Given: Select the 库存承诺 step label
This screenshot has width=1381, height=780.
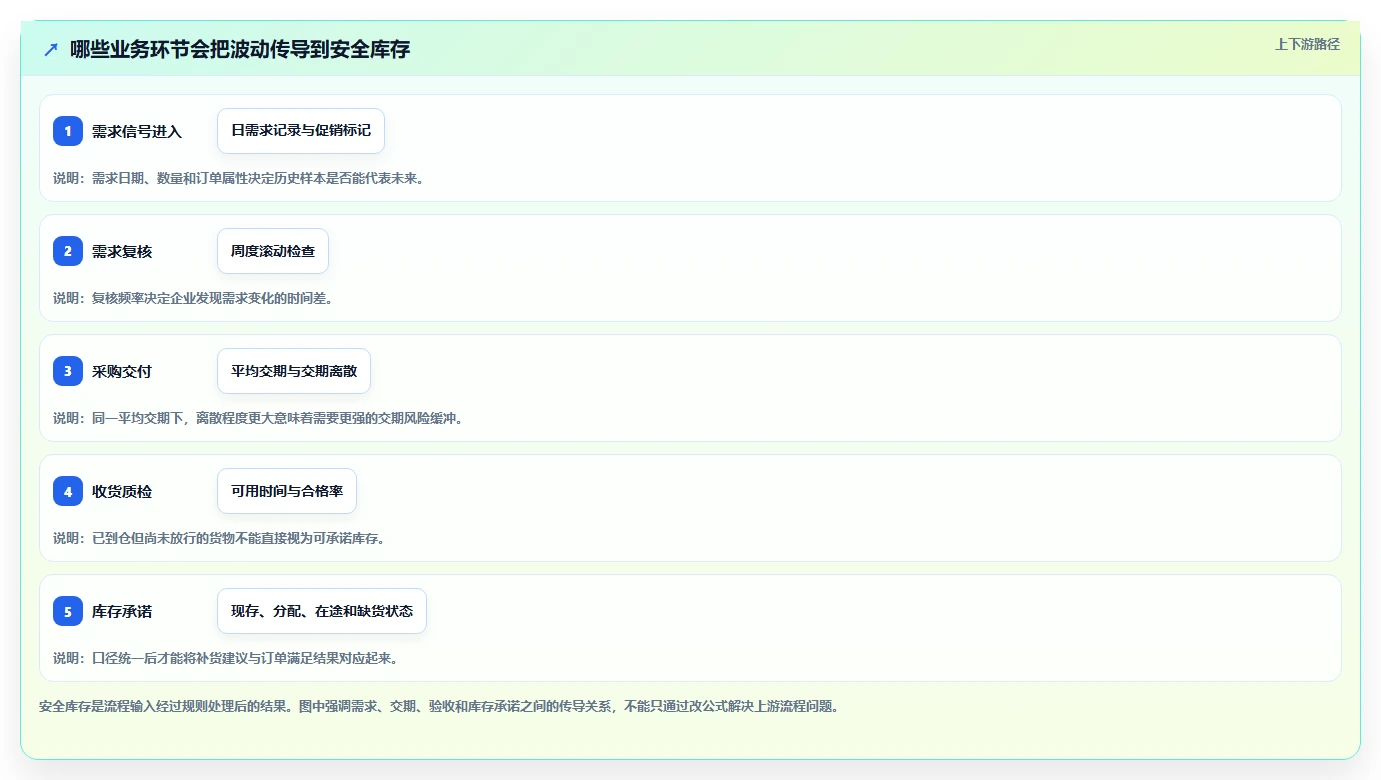Looking at the screenshot, I should coord(122,611).
